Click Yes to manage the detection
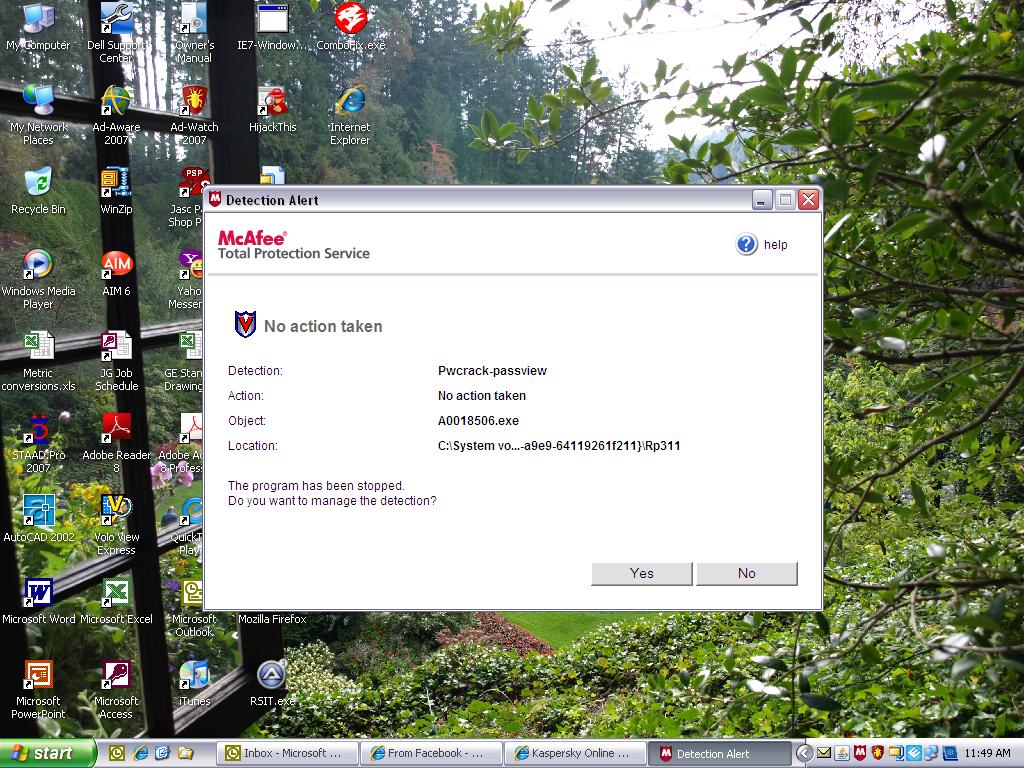This screenshot has width=1024, height=768. coord(641,573)
